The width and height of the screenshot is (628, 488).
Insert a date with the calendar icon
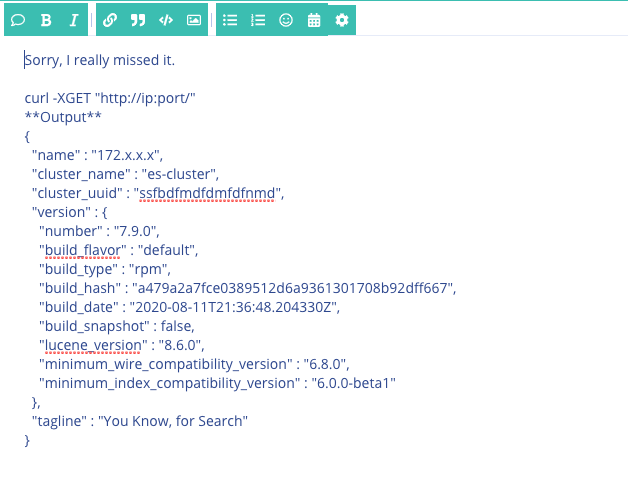point(314,20)
